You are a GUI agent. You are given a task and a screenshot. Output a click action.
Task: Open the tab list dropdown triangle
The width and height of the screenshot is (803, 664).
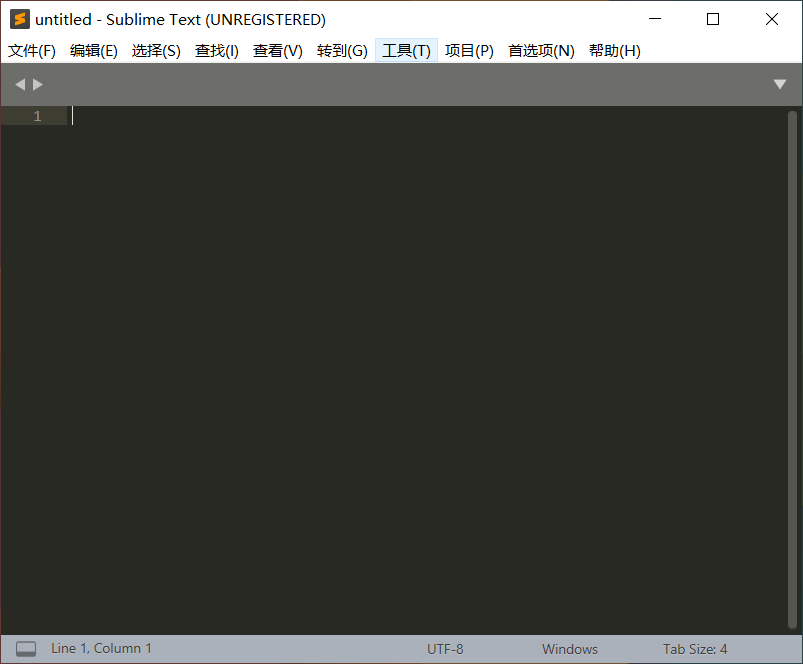pos(780,85)
